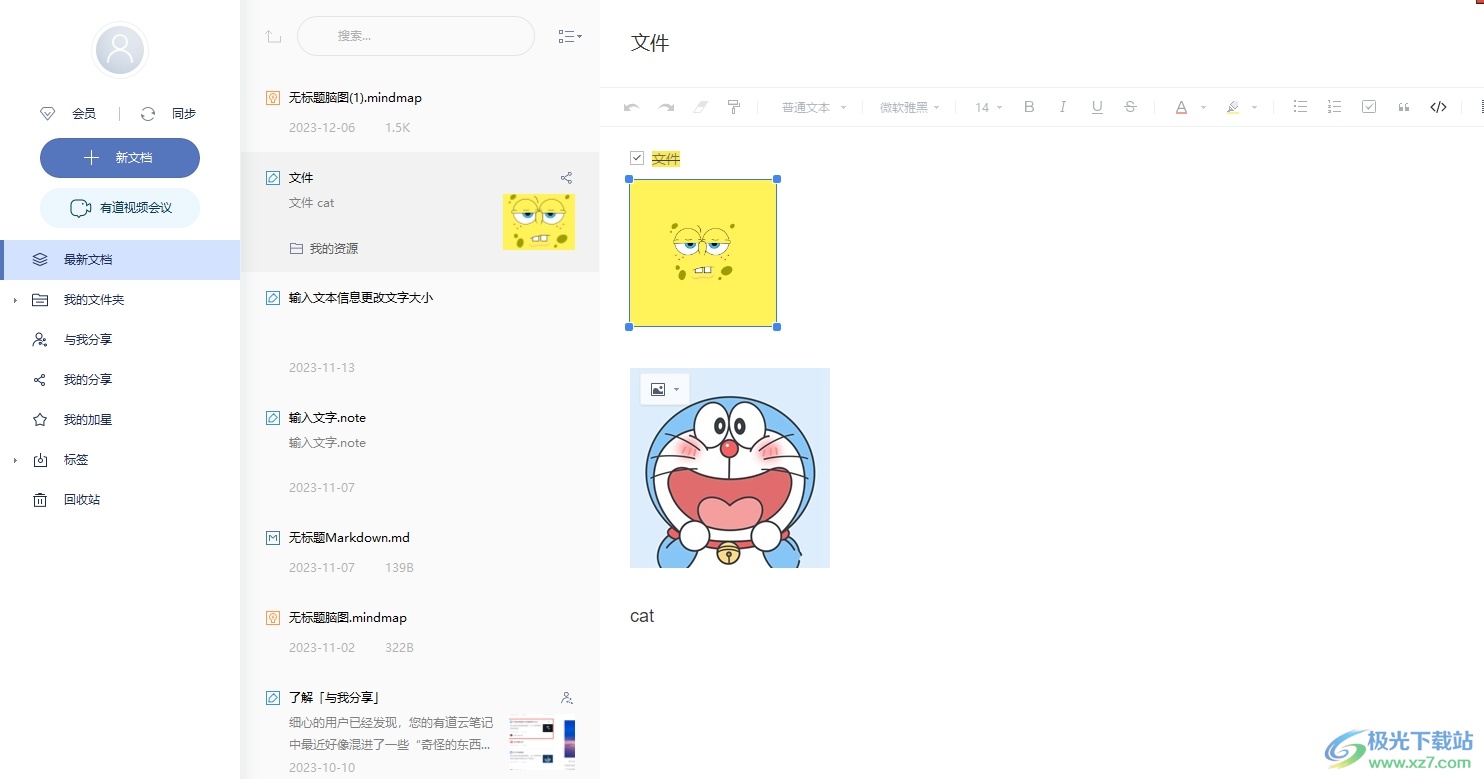Open the font family dropdown 微软雅黑
The image size is (1484, 779).
tap(909, 107)
